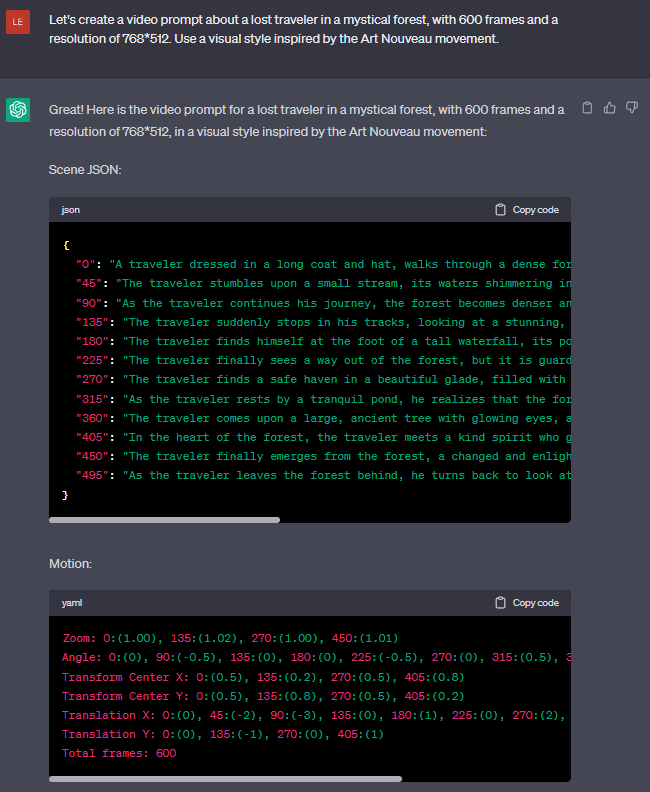Click the red LE user avatar
The width and height of the screenshot is (650, 792).
point(18,22)
